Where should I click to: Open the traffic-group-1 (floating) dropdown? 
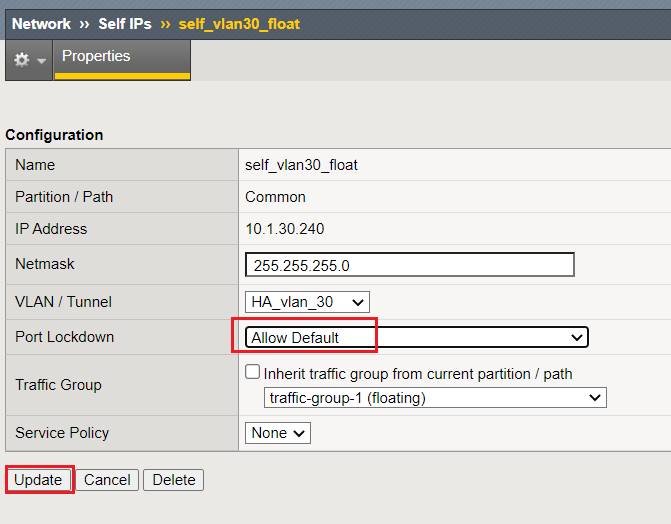click(435, 398)
